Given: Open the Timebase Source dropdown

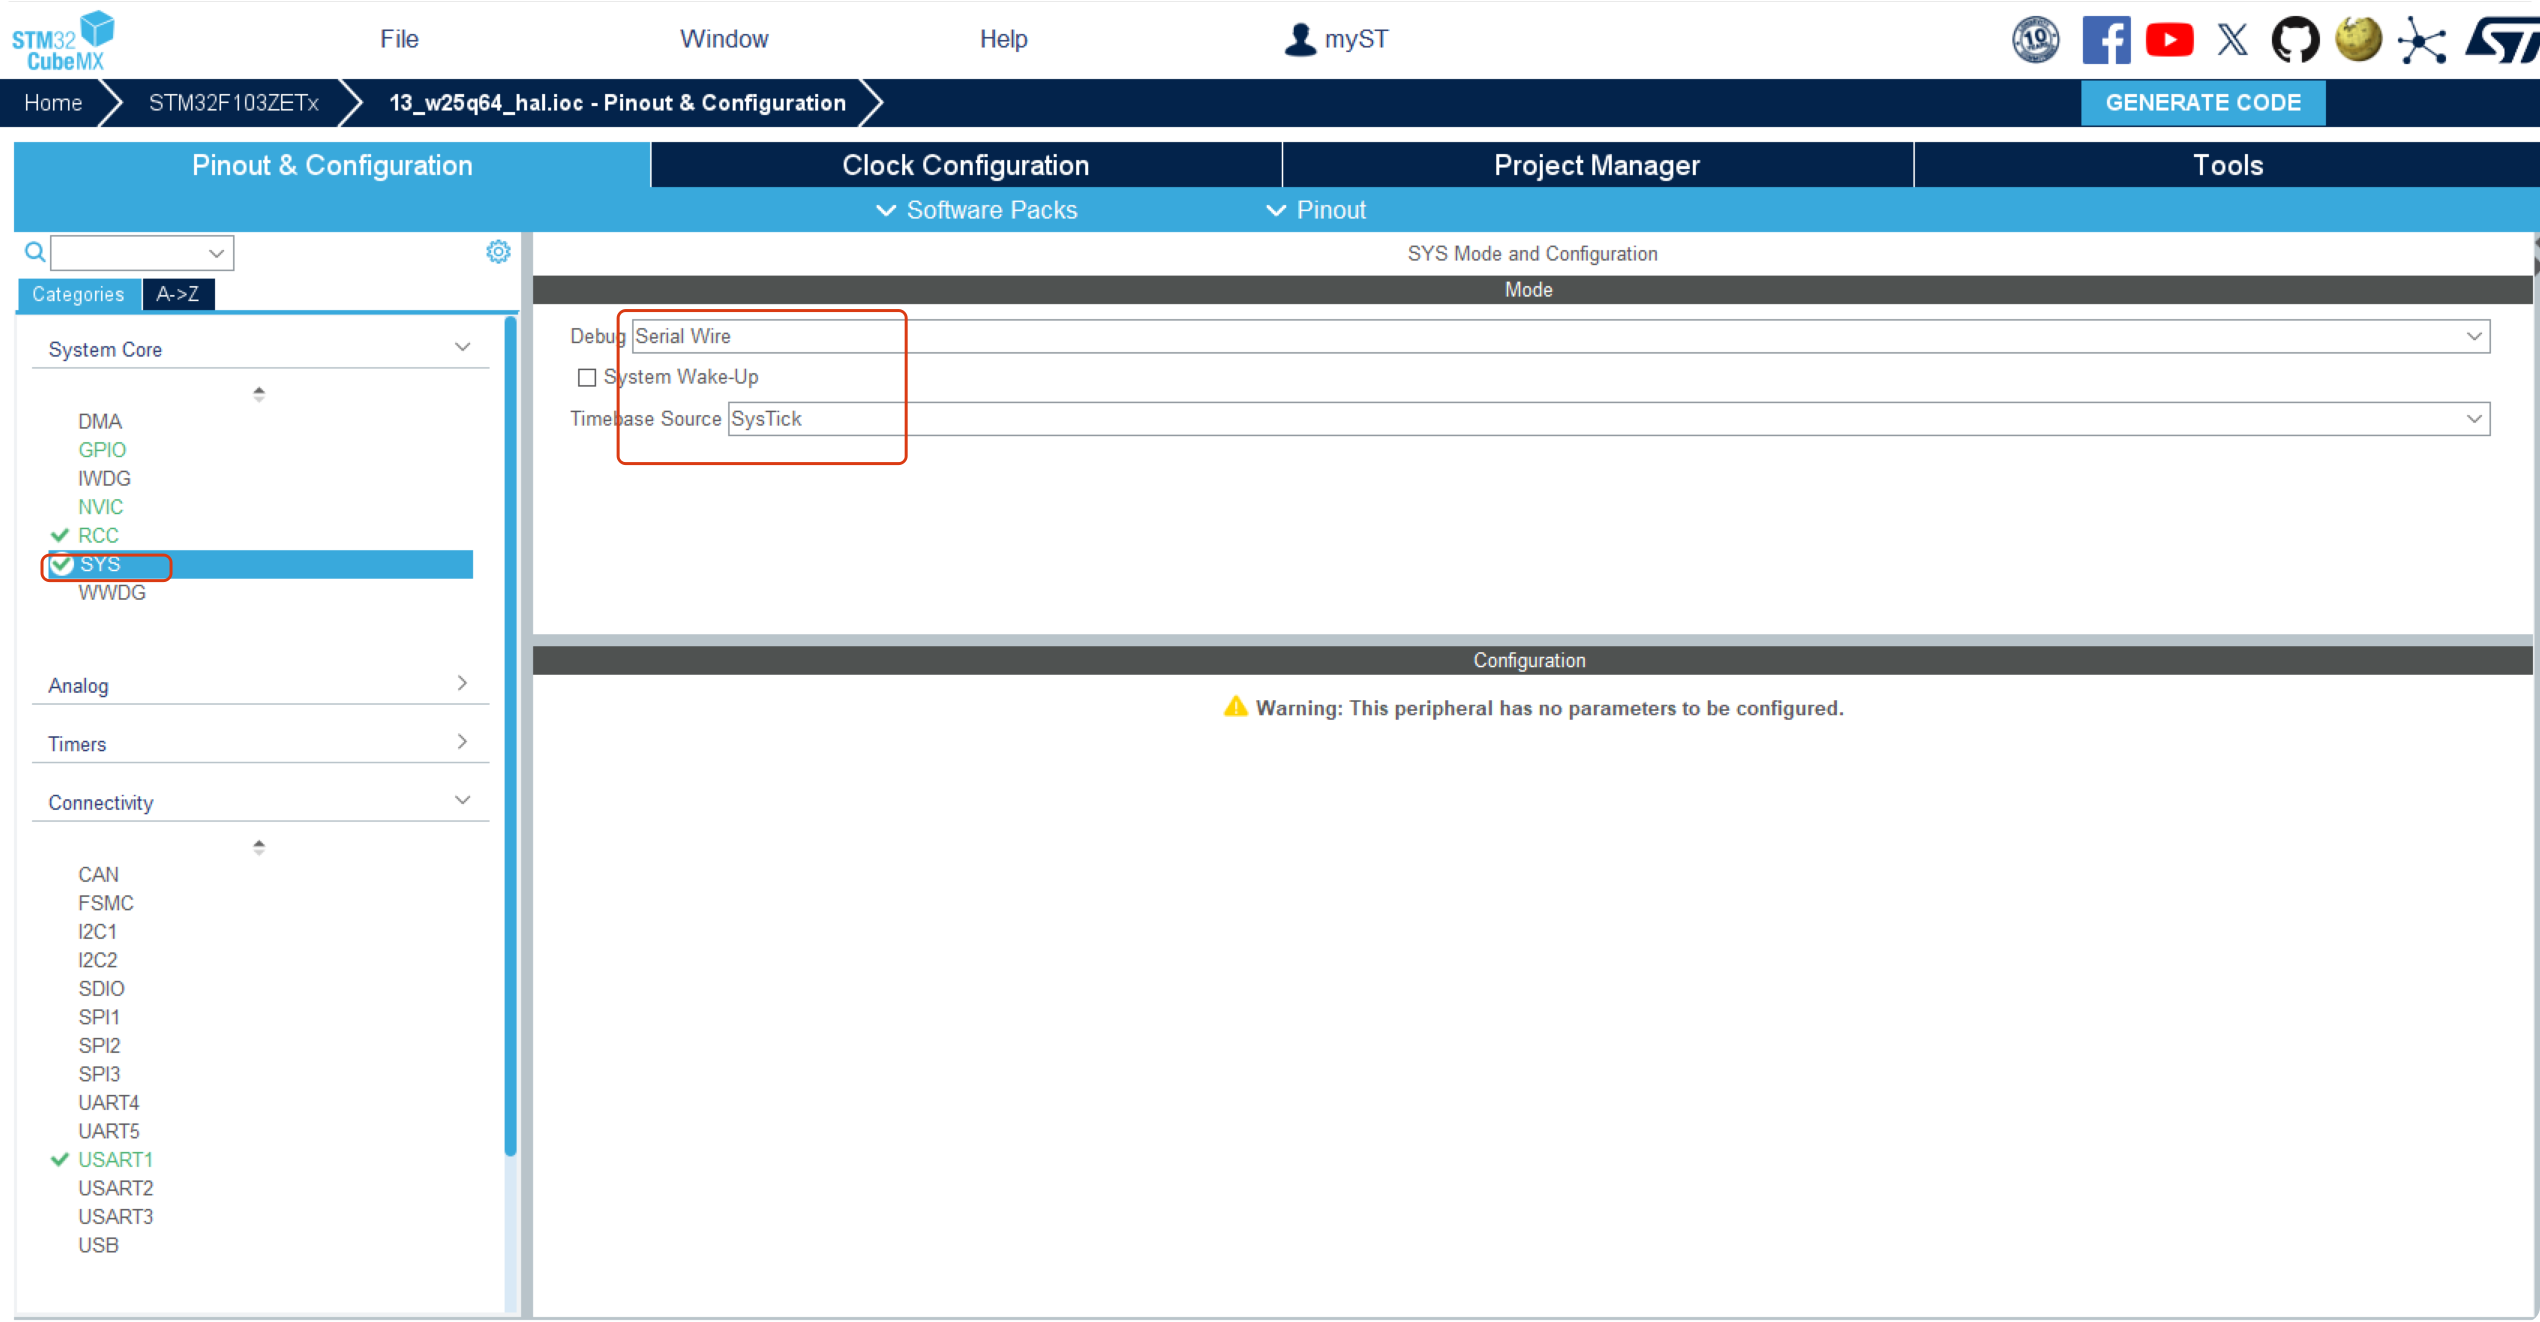Looking at the screenshot, I should pyautogui.click(x=2473, y=419).
